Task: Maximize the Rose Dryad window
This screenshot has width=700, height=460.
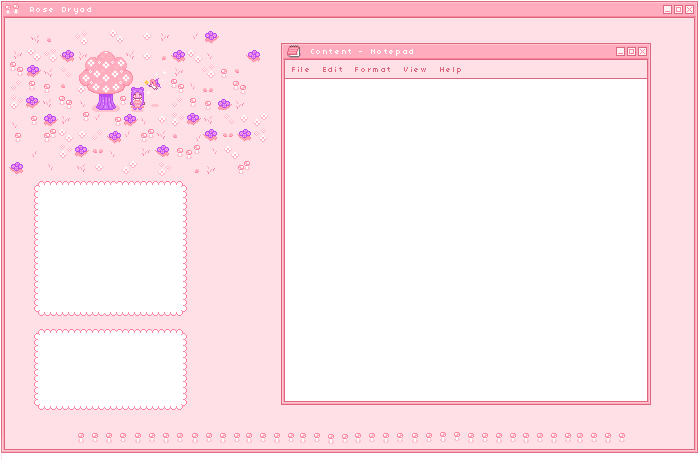Action: (x=678, y=9)
